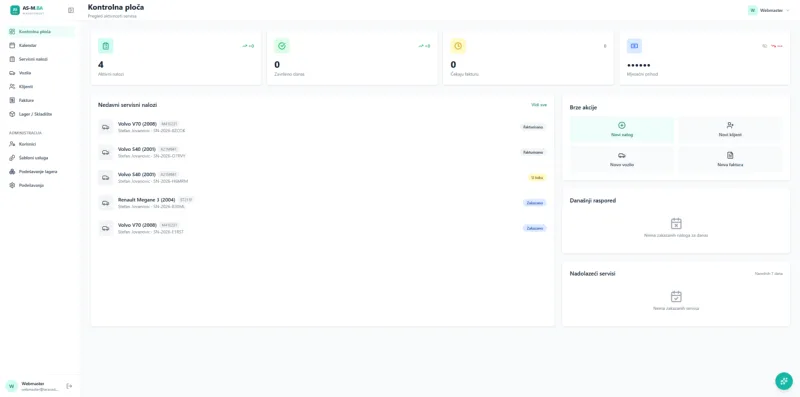This screenshot has height=397, width=800.
Task: Click the Zakazano badge on Renault Megane row
Action: [x=534, y=203]
